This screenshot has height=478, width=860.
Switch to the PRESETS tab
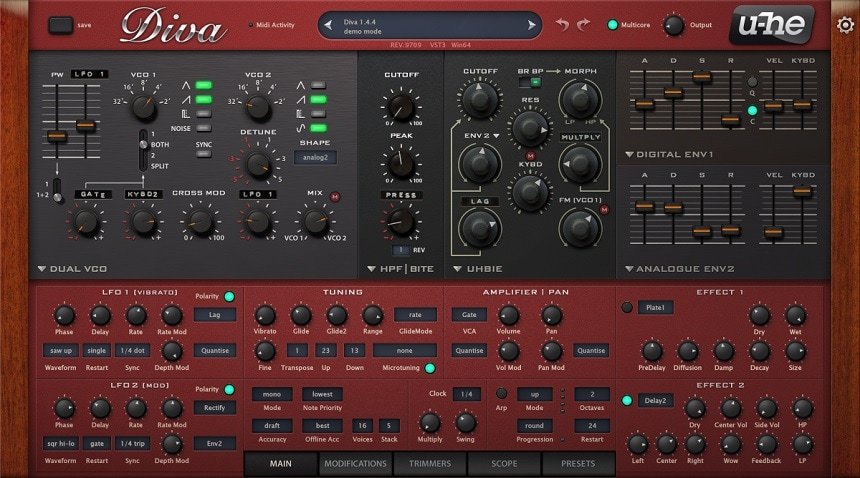tap(578, 464)
